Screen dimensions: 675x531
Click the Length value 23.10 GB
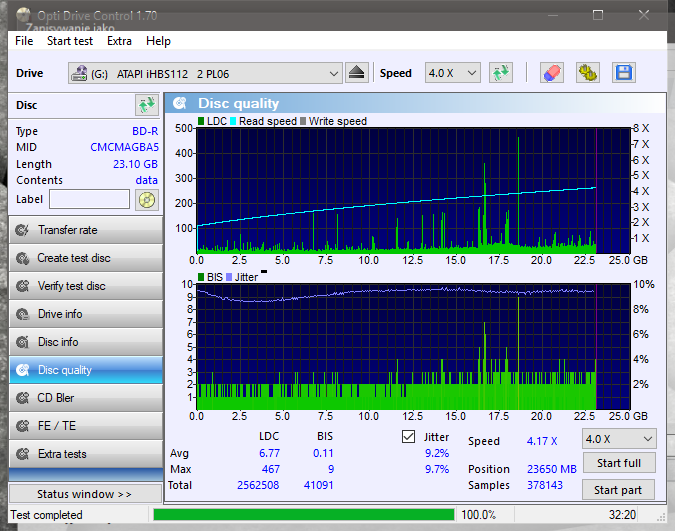pyautogui.click(x=135, y=164)
